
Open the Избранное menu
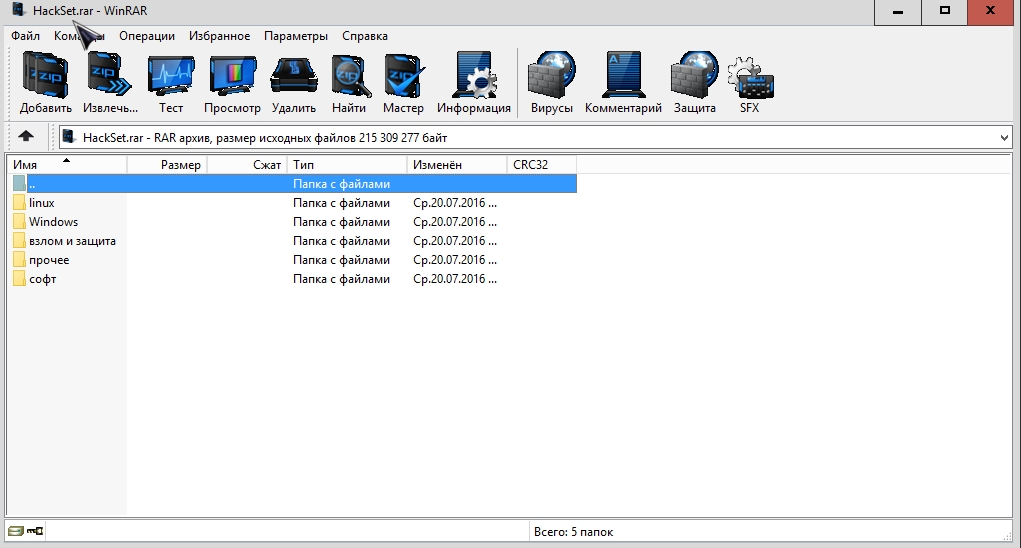(x=219, y=36)
